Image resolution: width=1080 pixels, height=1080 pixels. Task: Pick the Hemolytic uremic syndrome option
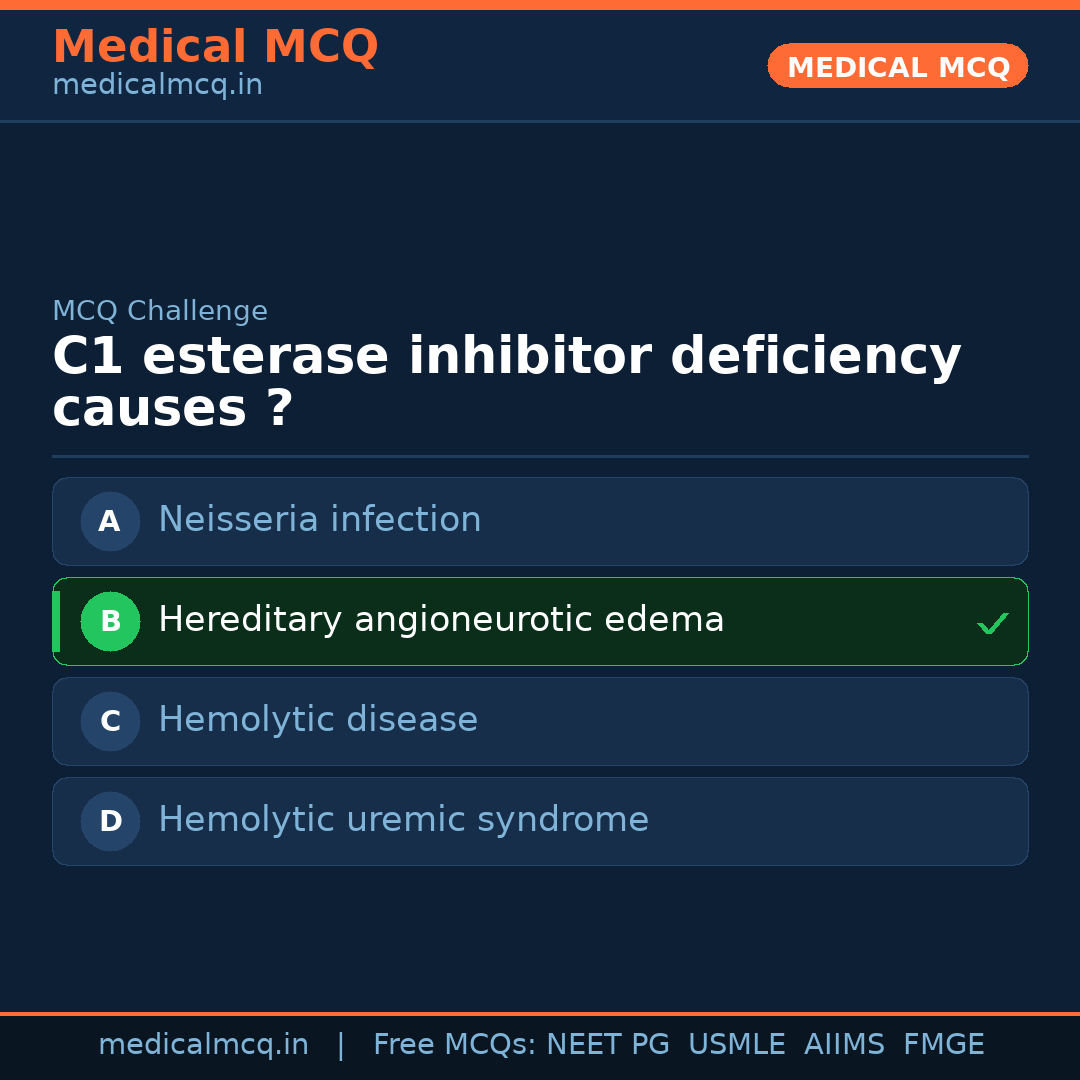click(403, 820)
